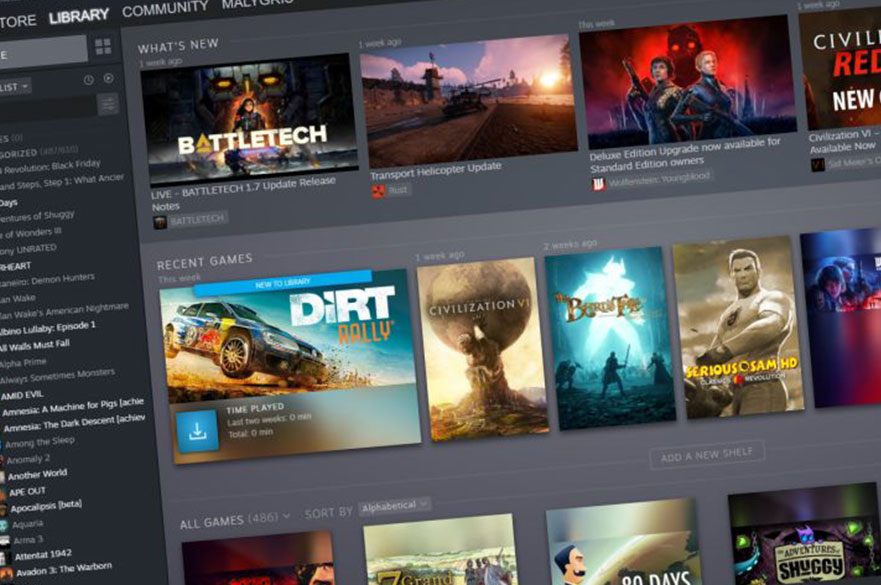This screenshot has width=881, height=585.
Task: Click the Wolfenstein: Youngblood tag label
Action: click(659, 180)
